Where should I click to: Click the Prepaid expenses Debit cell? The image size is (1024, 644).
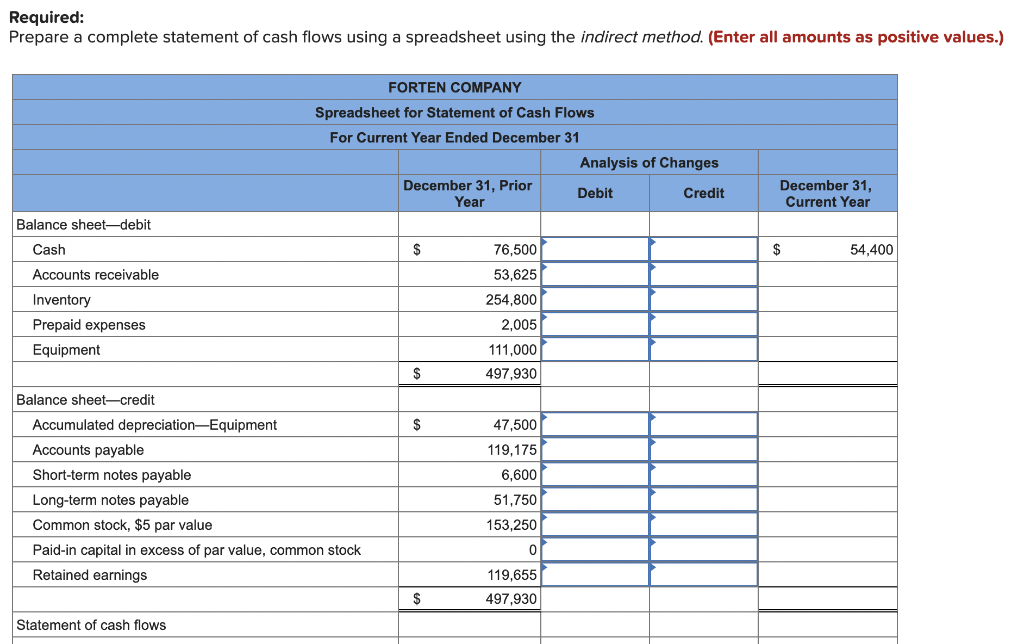(595, 324)
